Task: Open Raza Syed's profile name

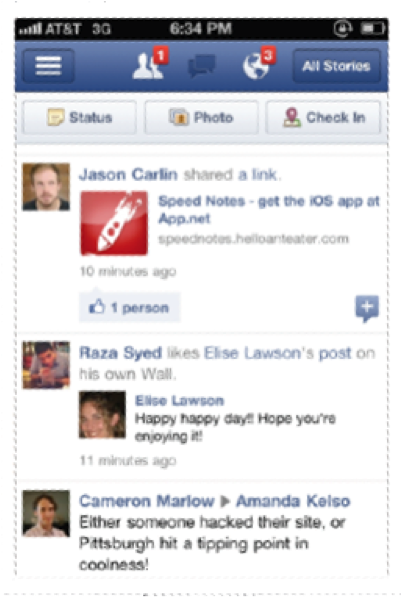Action: click(121, 353)
